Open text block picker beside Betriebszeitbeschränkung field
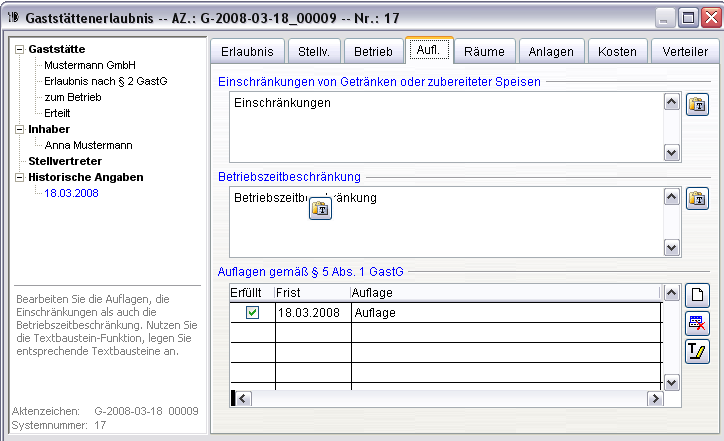The width and height of the screenshot is (724, 441). [x=697, y=199]
